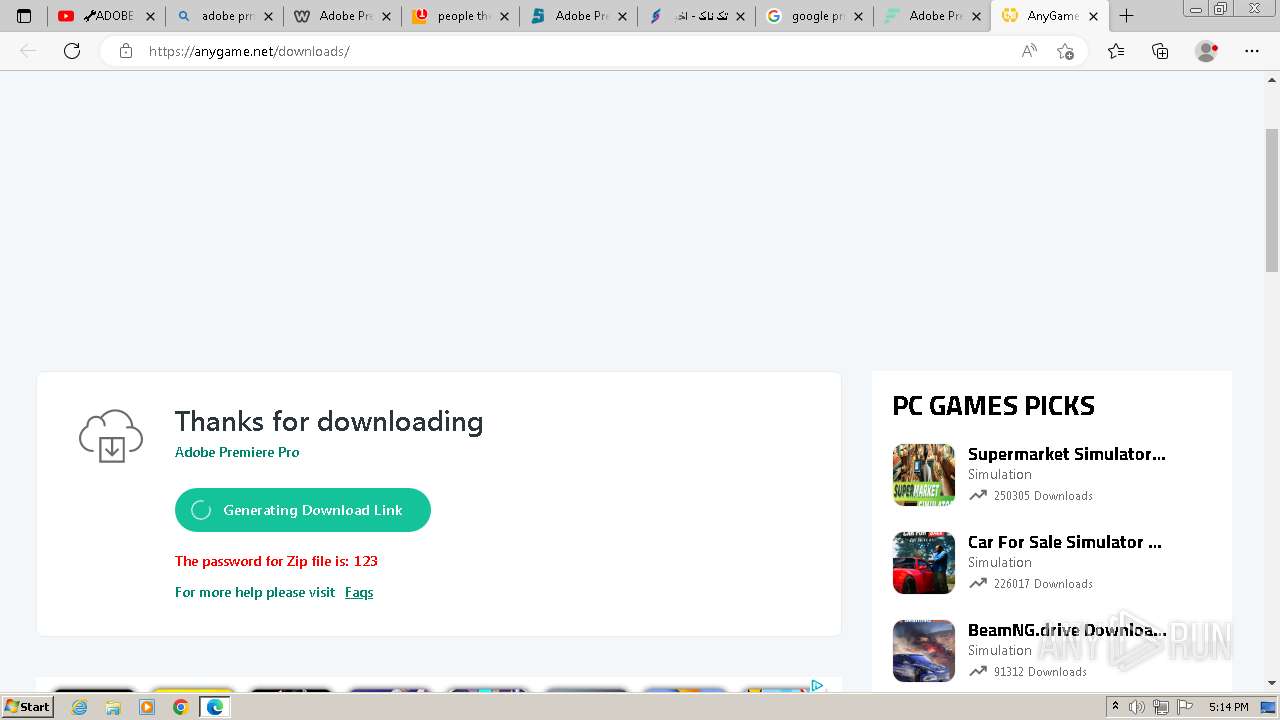Viewport: 1280px width, 720px height.
Task: Open the browser profile icon
Action: tap(1207, 51)
